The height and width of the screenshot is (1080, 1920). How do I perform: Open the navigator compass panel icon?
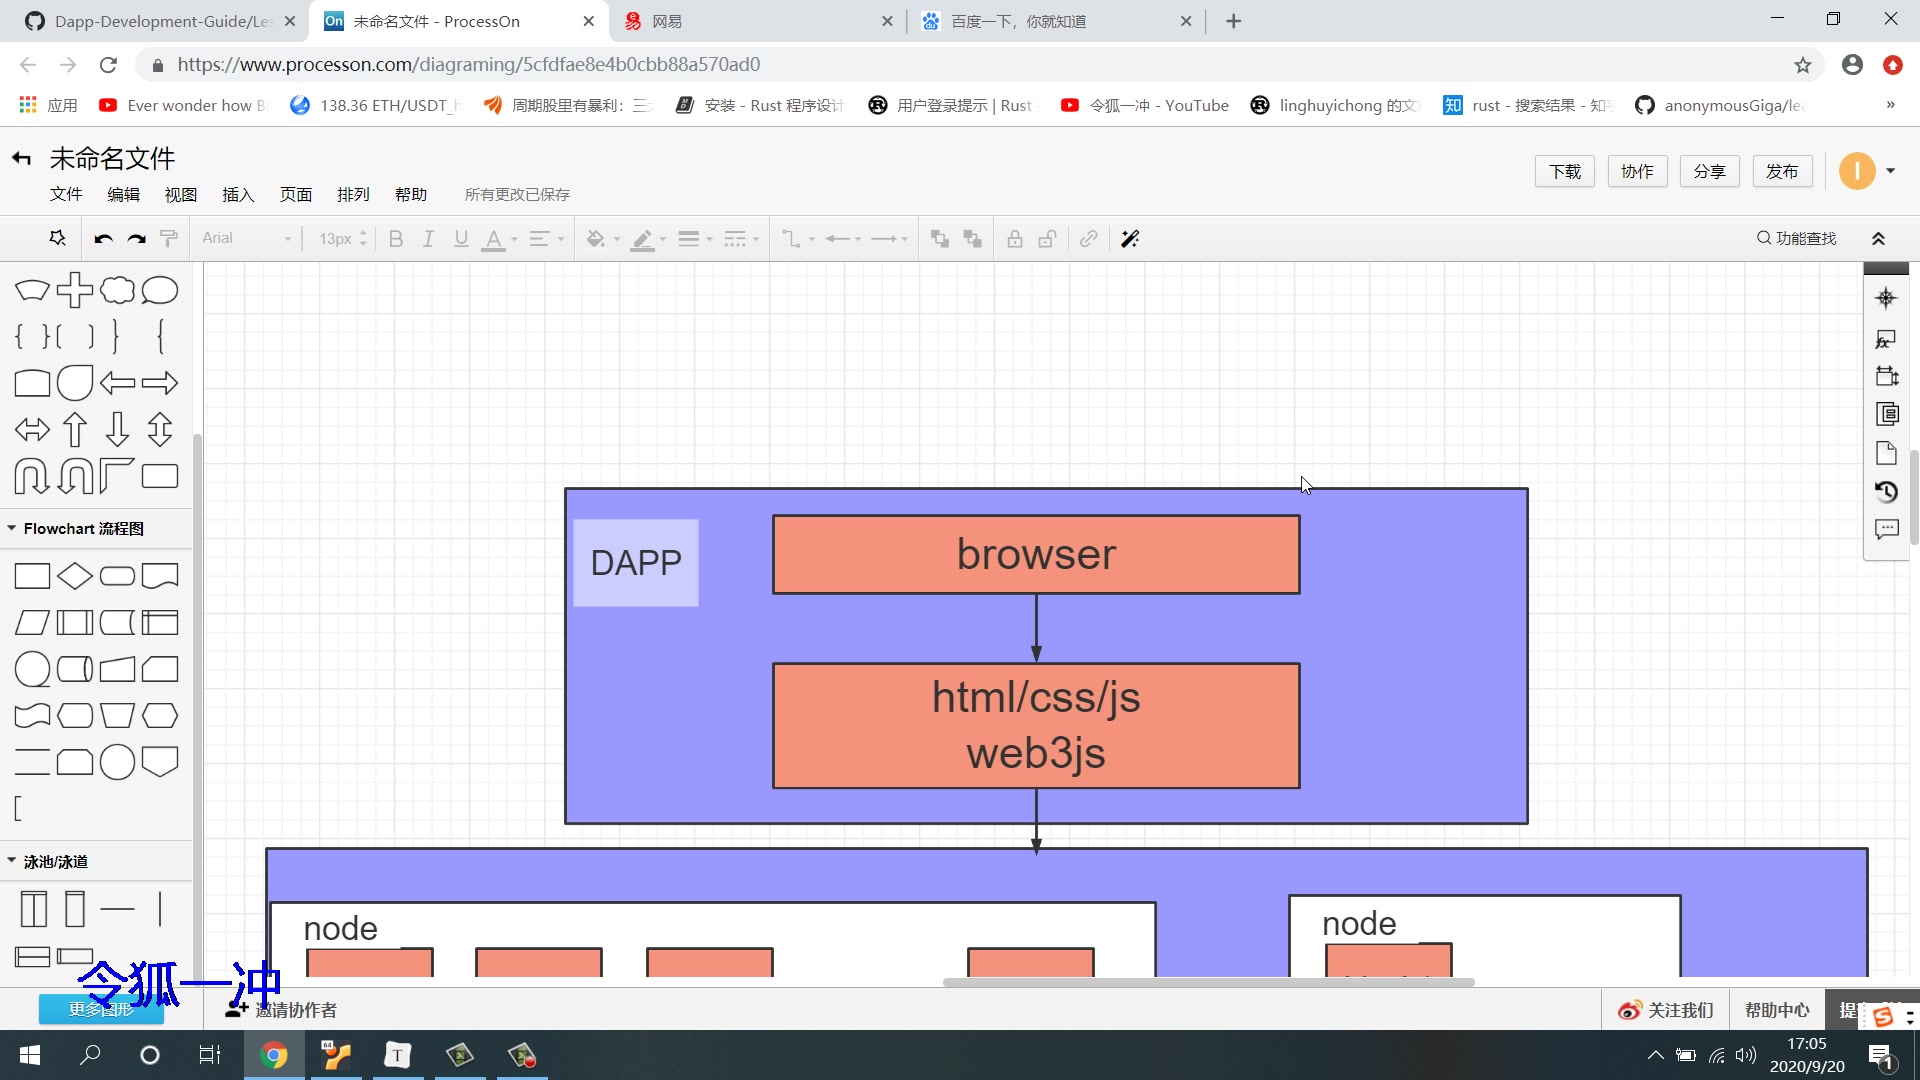[1886, 298]
